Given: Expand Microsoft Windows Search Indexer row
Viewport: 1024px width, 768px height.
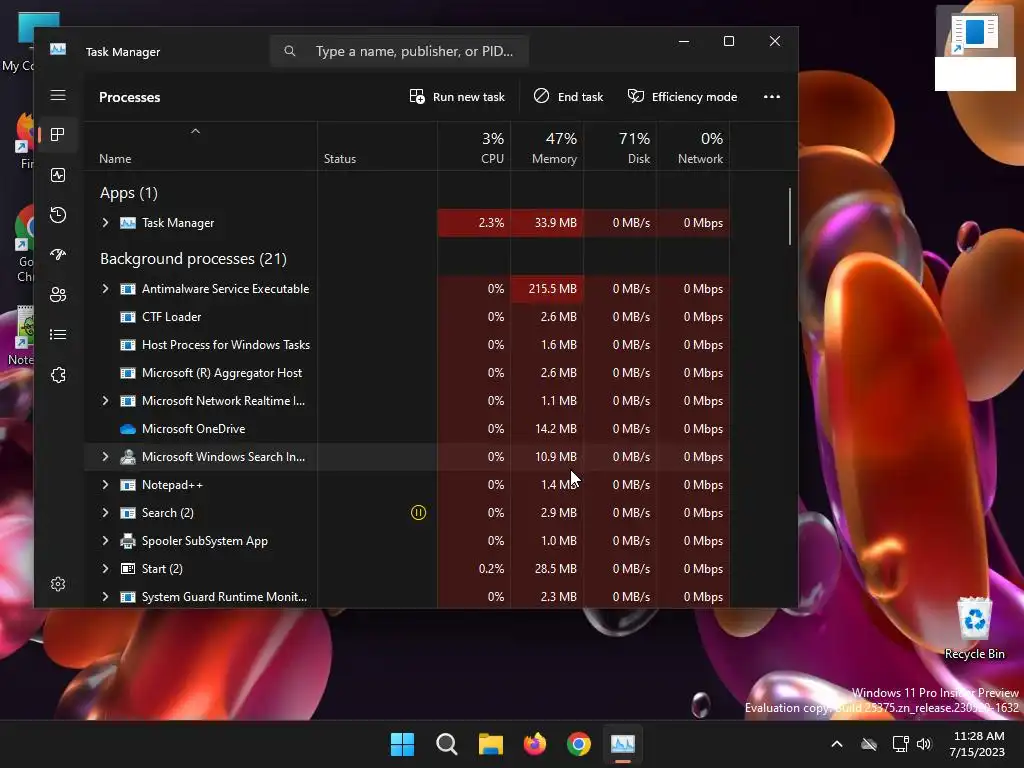Looking at the screenshot, I should [x=105, y=457].
